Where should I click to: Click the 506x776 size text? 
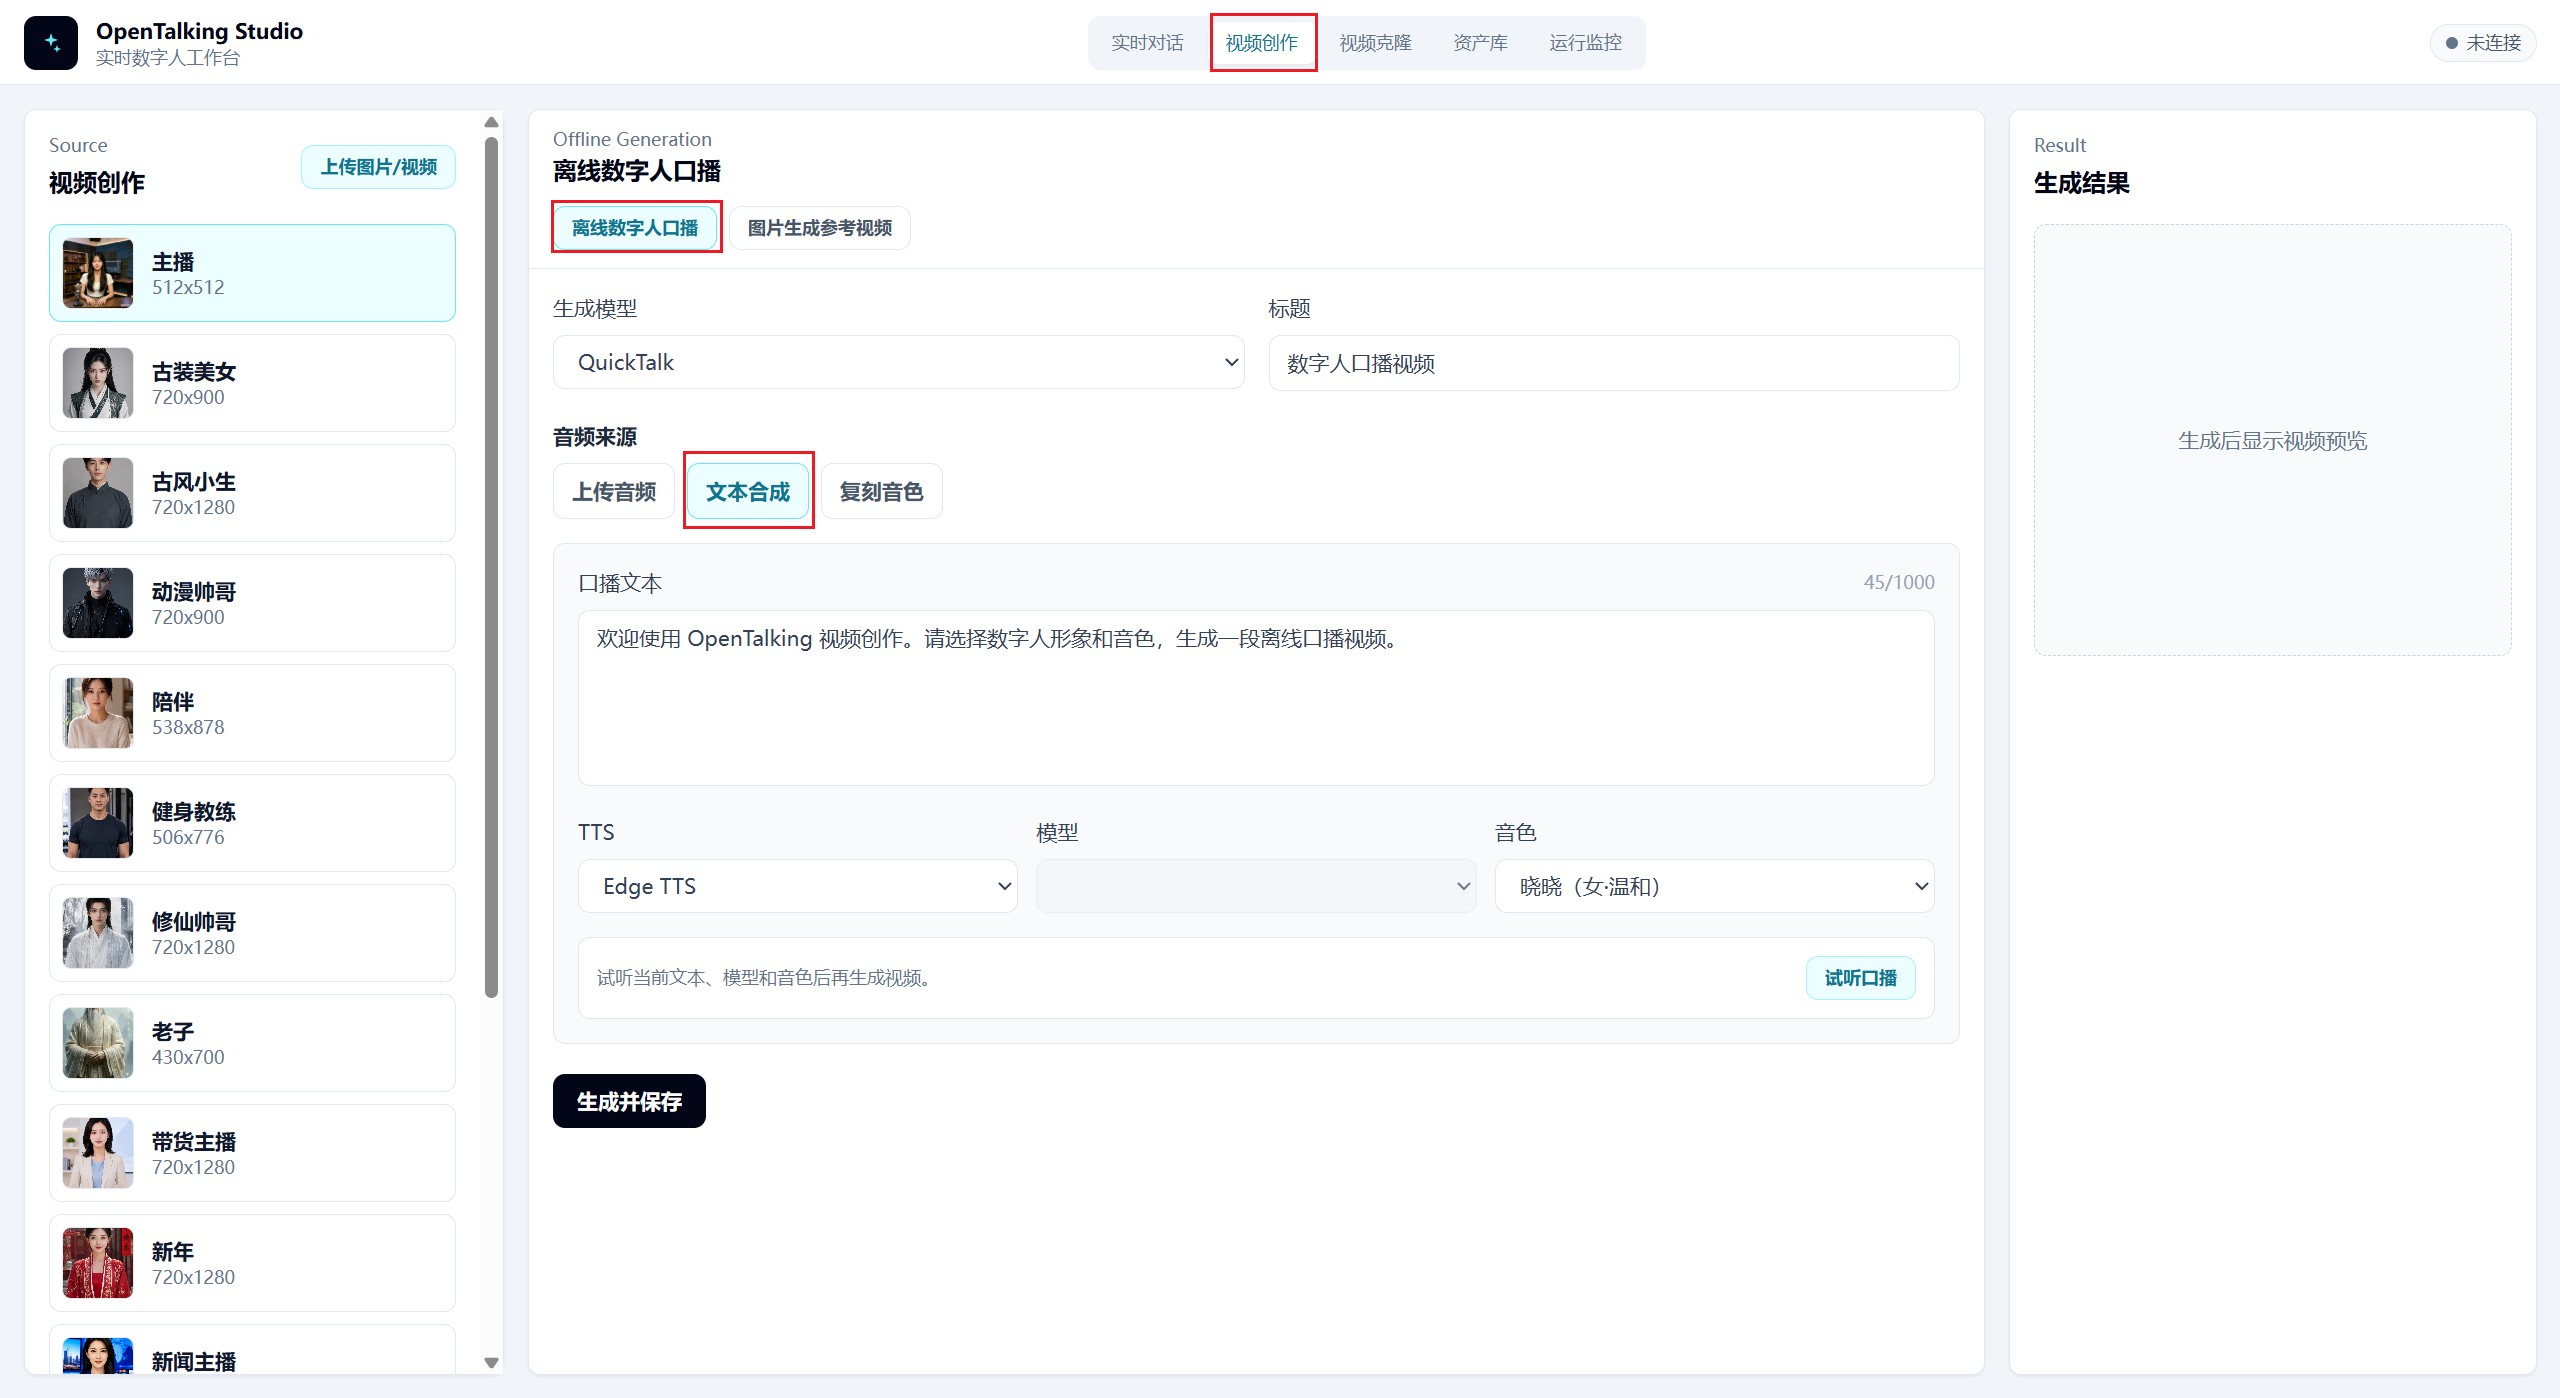188,837
